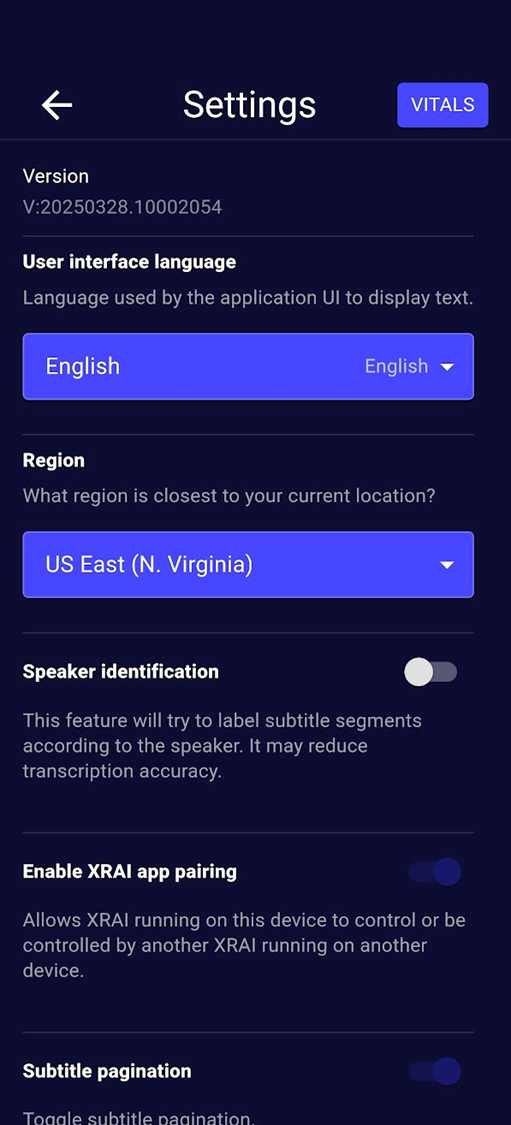Viewport: 511px width, 1125px height.
Task: Click the secondary English text beside the caret
Action: point(396,367)
